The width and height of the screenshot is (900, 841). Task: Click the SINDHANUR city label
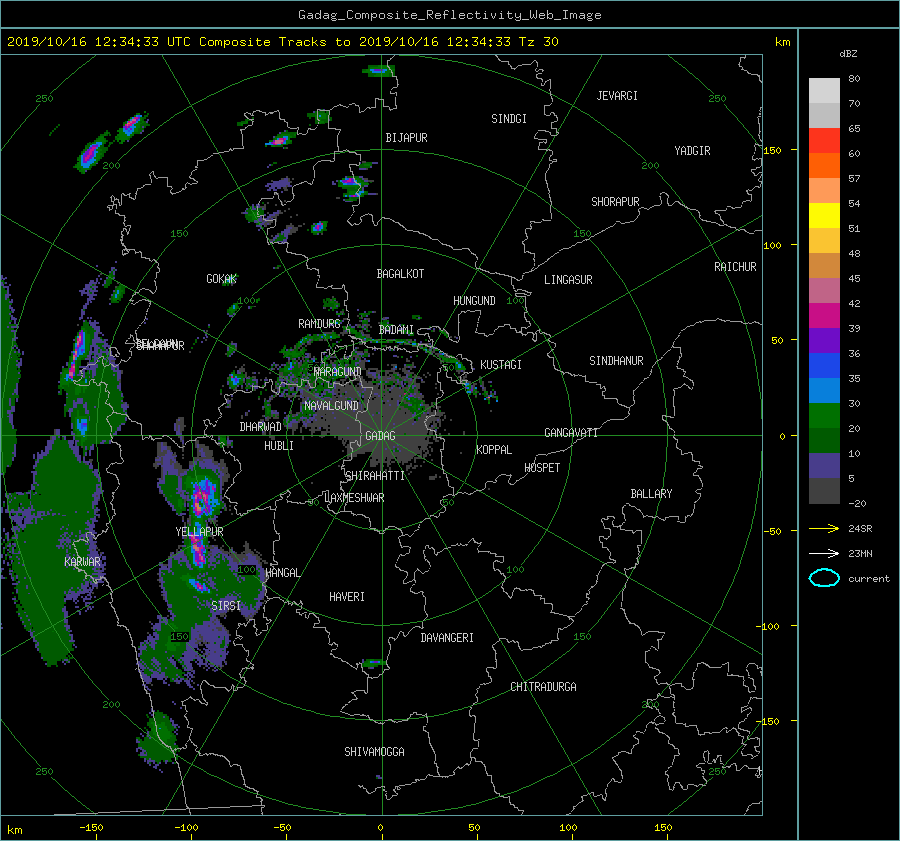tap(616, 361)
